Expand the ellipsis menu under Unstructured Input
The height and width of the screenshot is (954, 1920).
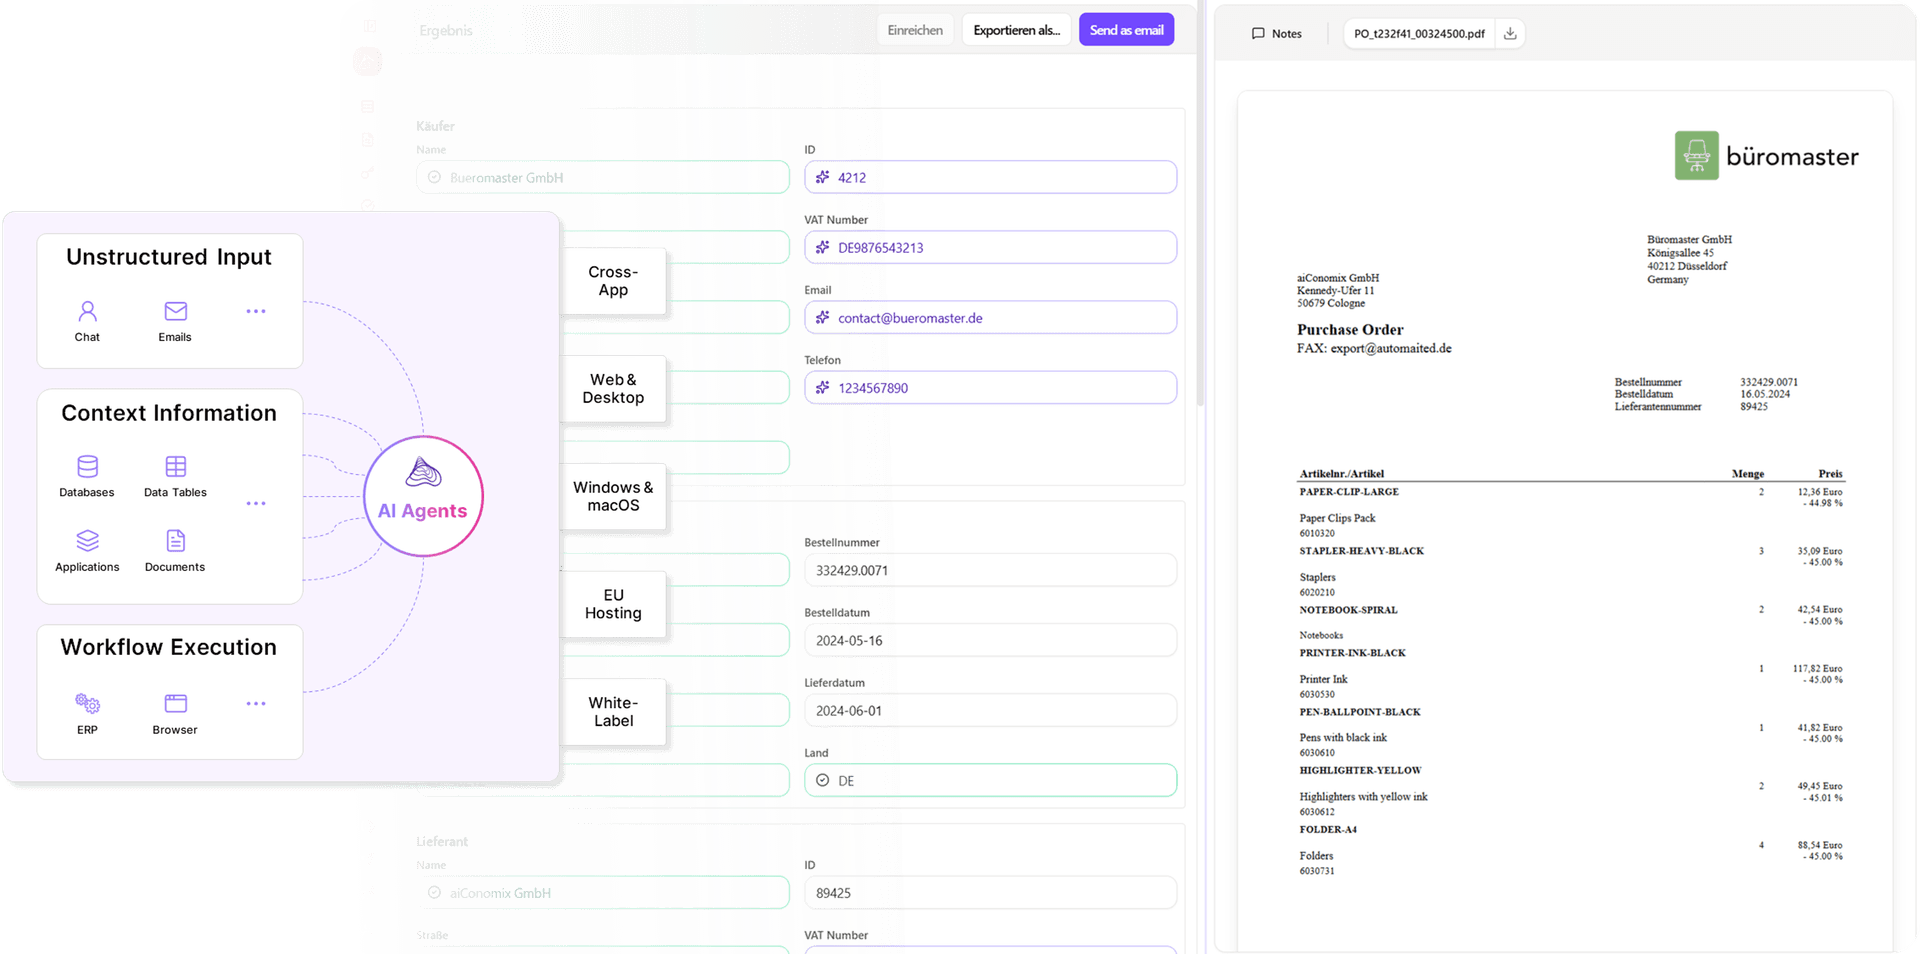click(256, 311)
